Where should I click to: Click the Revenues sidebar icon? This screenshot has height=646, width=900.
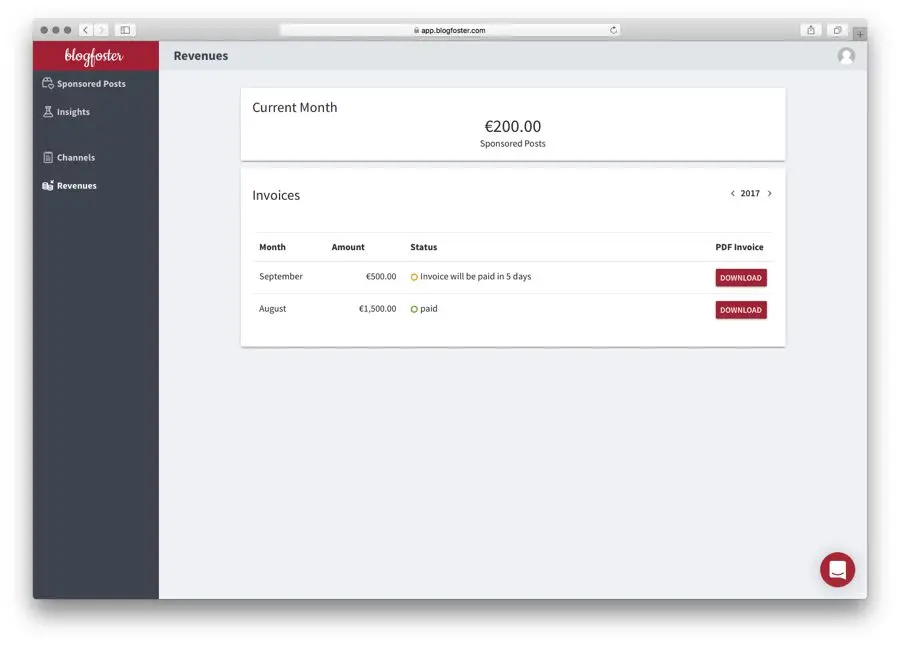pyautogui.click(x=47, y=185)
